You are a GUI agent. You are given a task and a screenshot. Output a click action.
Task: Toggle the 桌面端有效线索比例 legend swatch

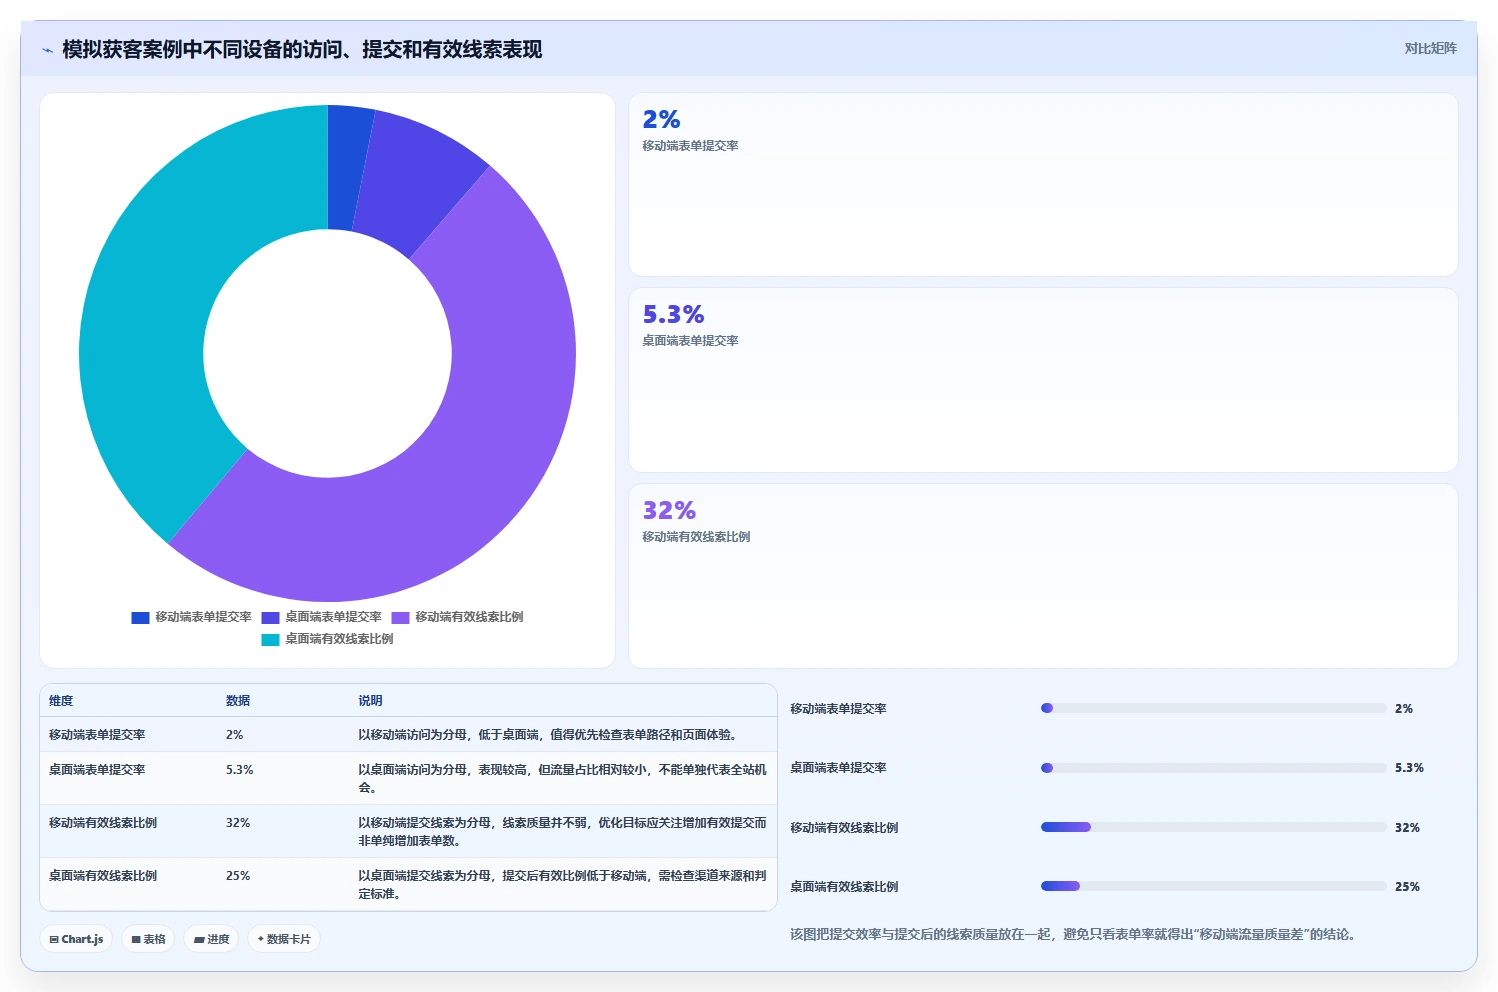pos(270,640)
